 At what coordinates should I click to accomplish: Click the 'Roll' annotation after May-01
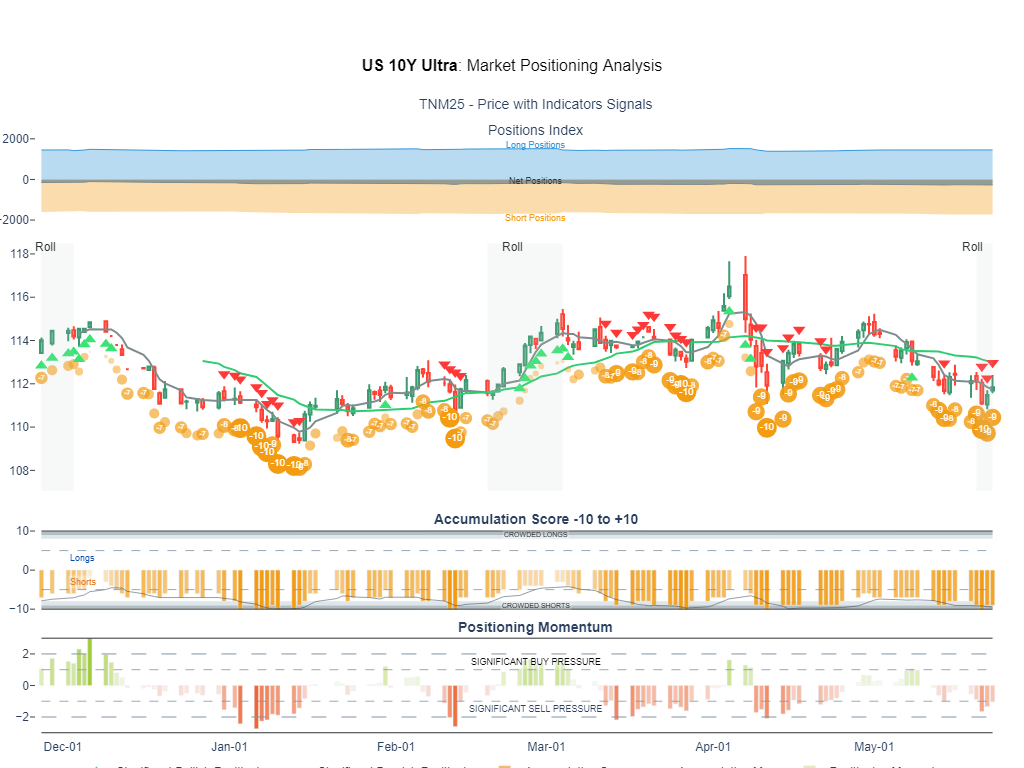click(972, 247)
